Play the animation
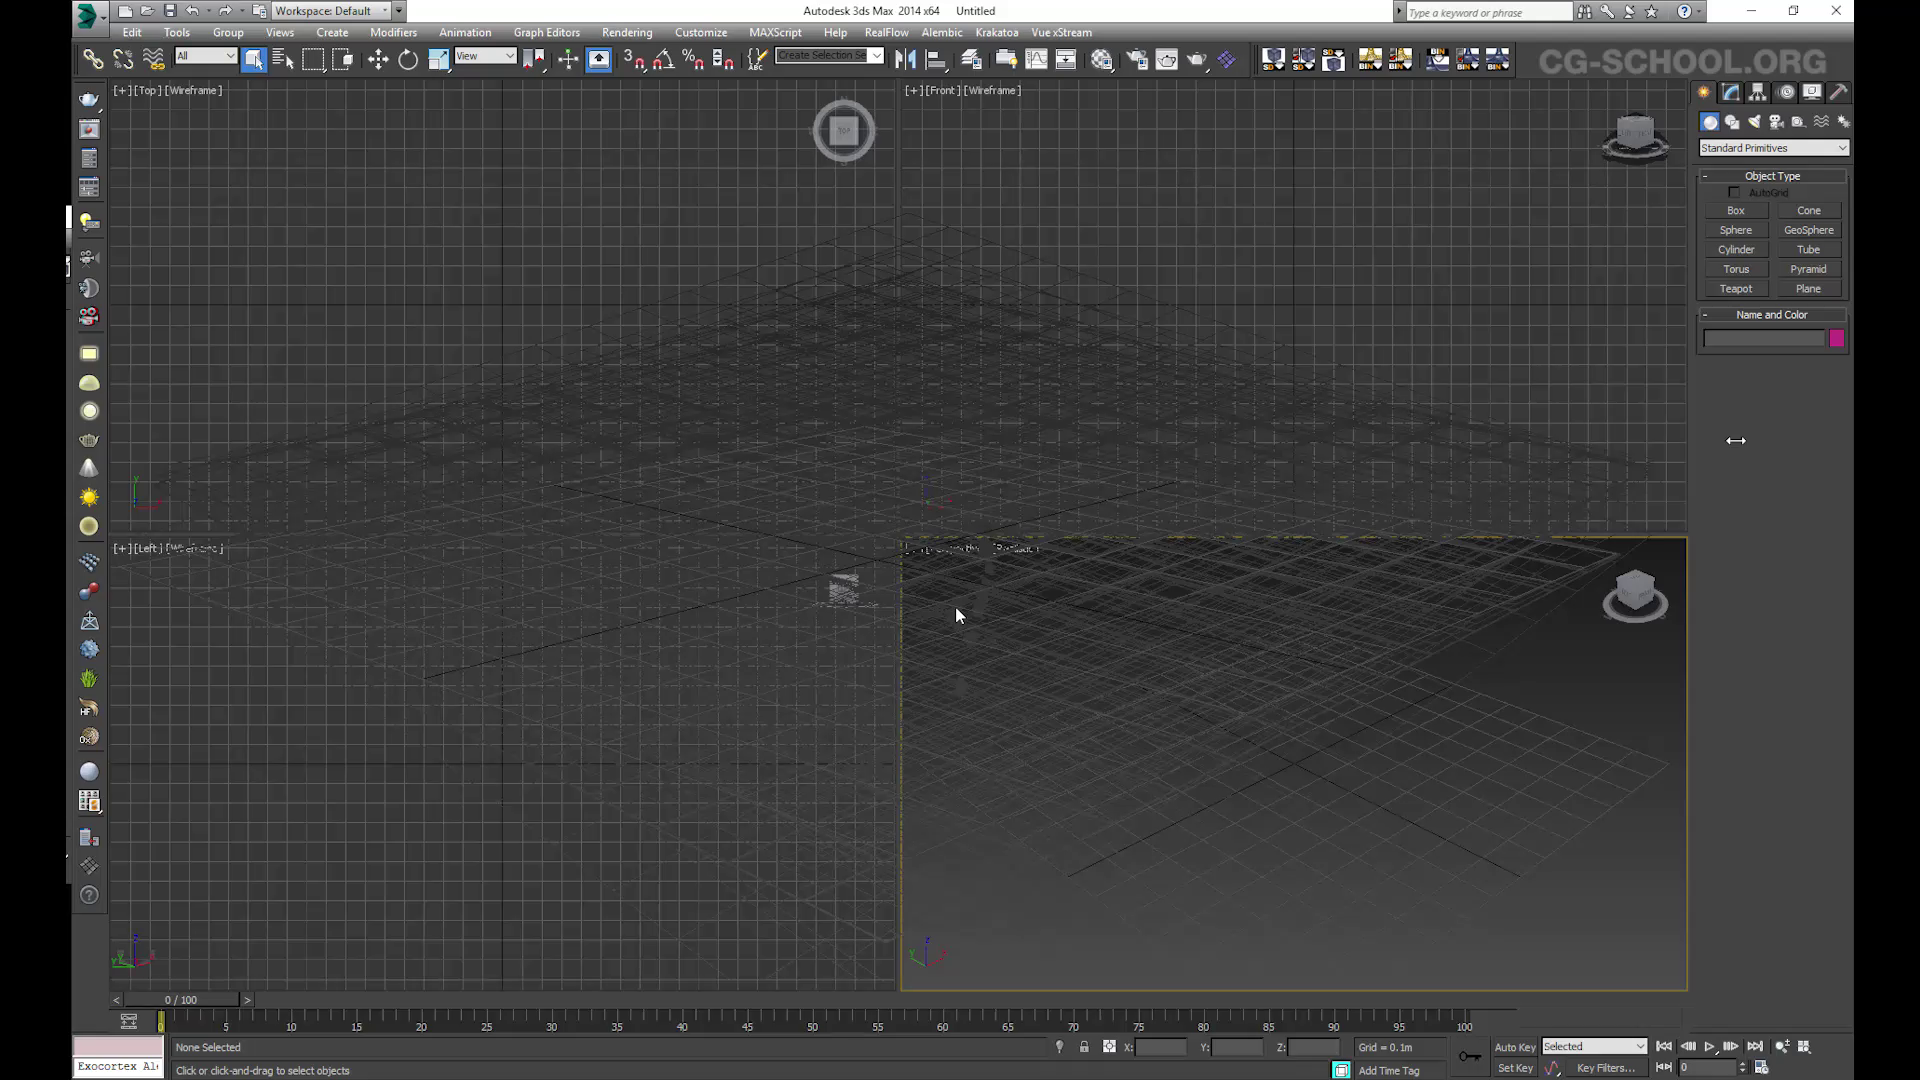Image resolution: width=1920 pixels, height=1080 pixels. tap(1709, 1047)
